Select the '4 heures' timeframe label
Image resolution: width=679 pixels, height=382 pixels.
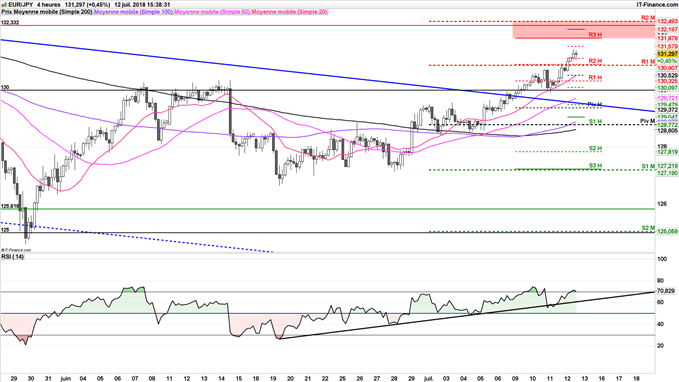(x=48, y=4)
